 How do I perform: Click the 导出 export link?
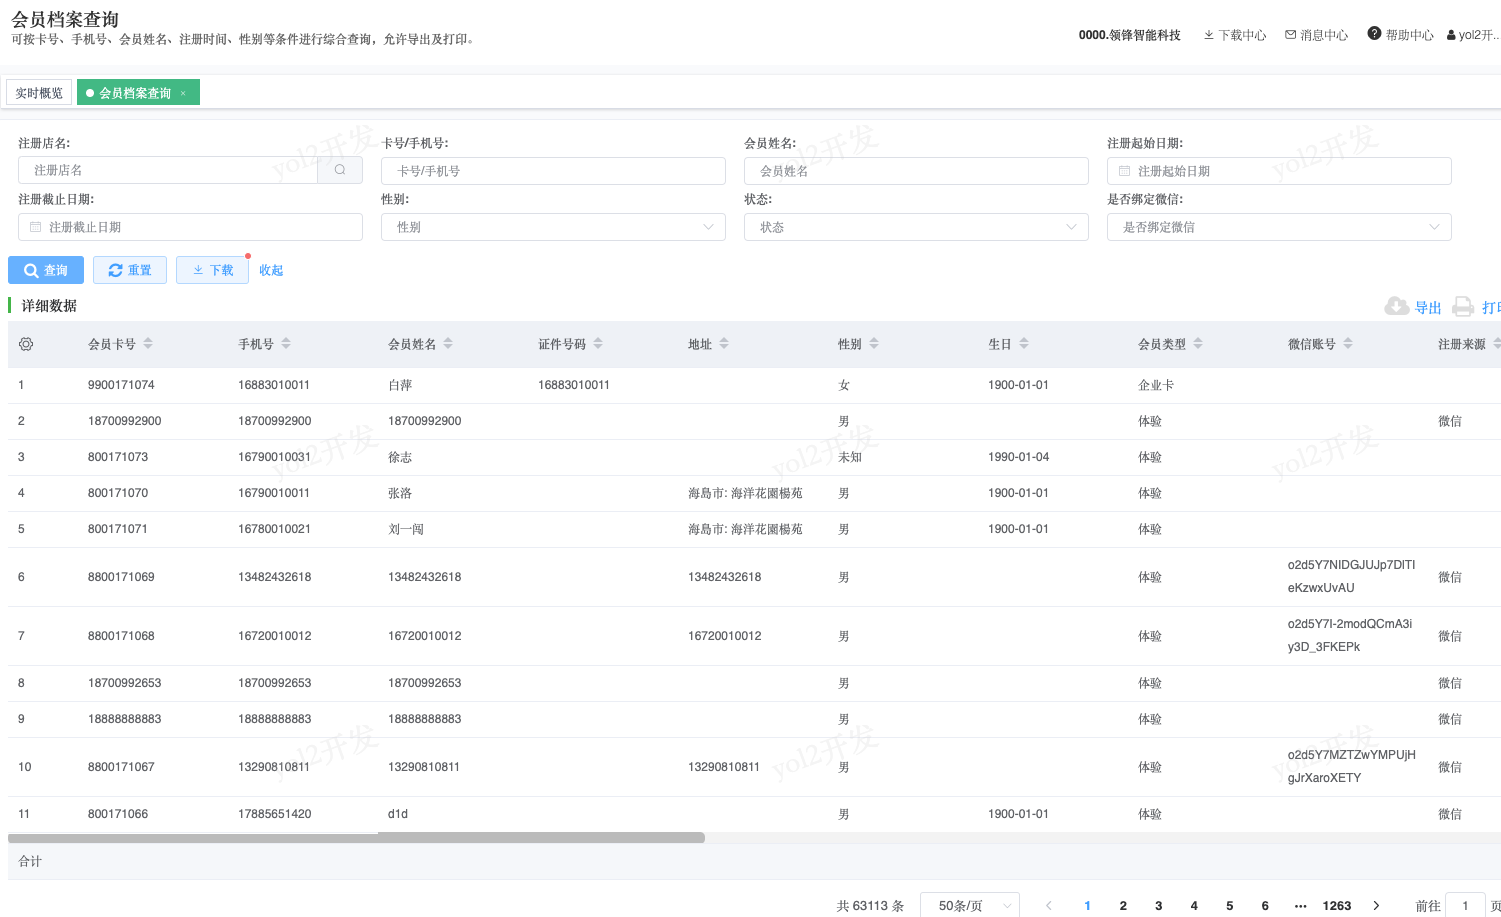coord(1428,308)
